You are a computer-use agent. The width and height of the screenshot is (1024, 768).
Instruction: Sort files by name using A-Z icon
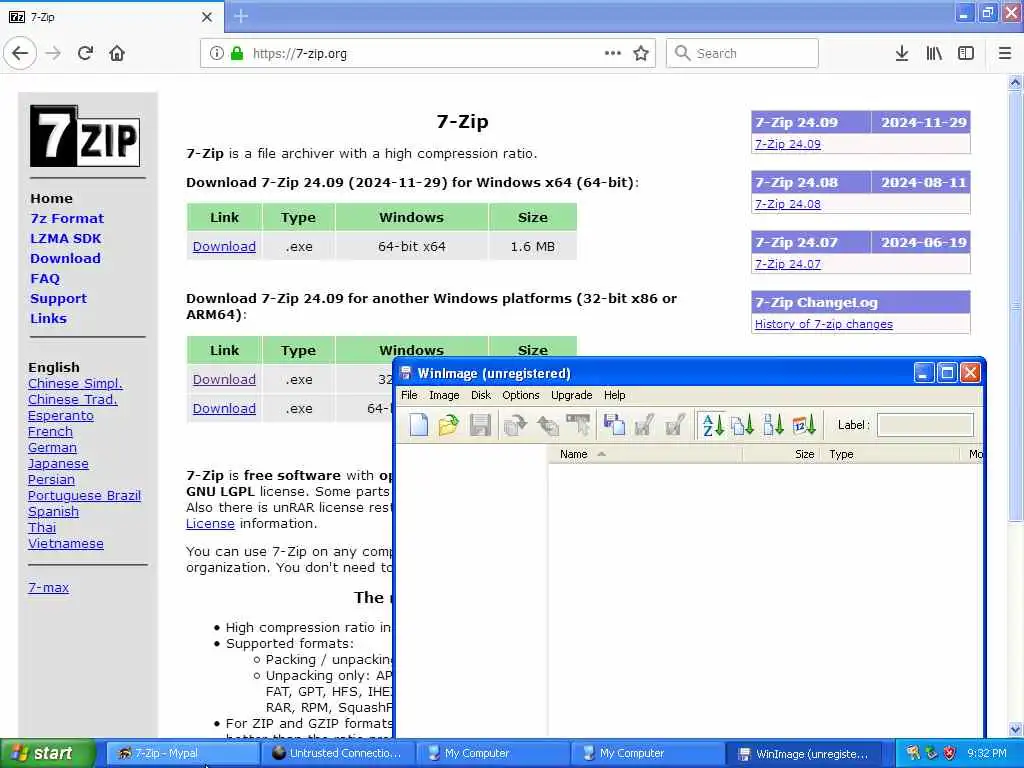[x=712, y=425]
